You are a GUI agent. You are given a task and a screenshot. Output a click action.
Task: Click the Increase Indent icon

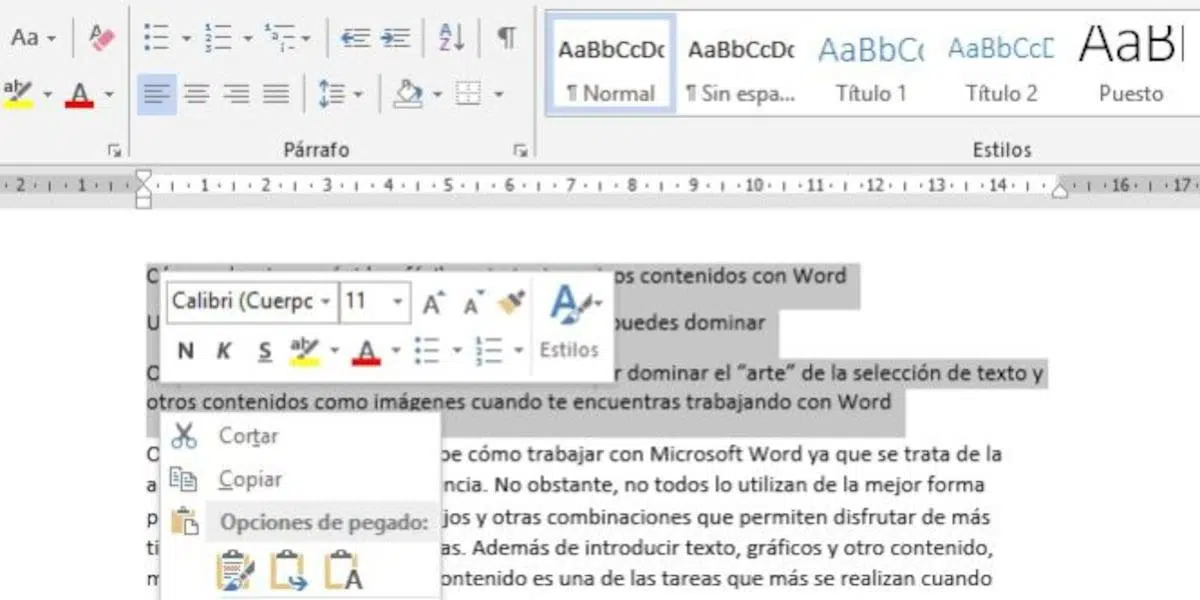pyautogui.click(x=395, y=38)
